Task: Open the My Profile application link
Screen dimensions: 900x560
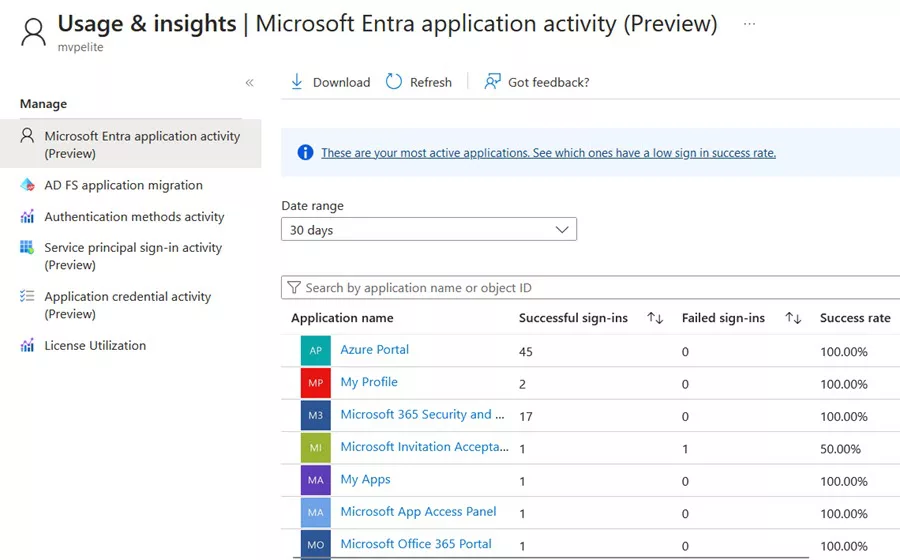Action: pos(368,382)
